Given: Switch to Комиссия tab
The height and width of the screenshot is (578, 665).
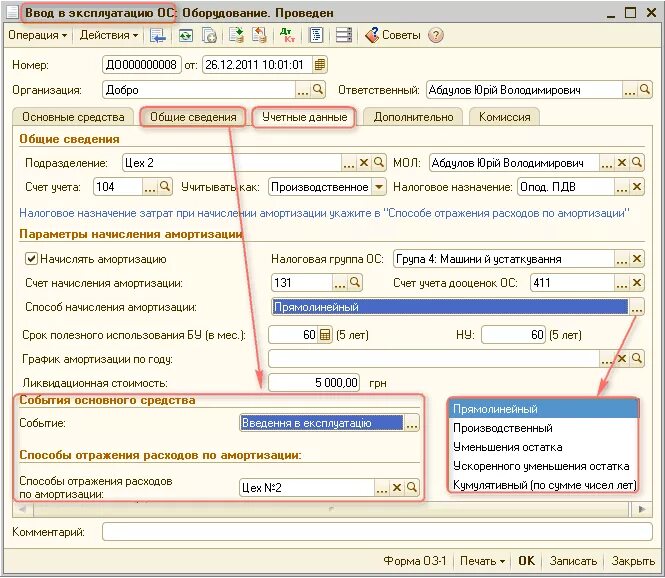Looking at the screenshot, I should point(504,117).
